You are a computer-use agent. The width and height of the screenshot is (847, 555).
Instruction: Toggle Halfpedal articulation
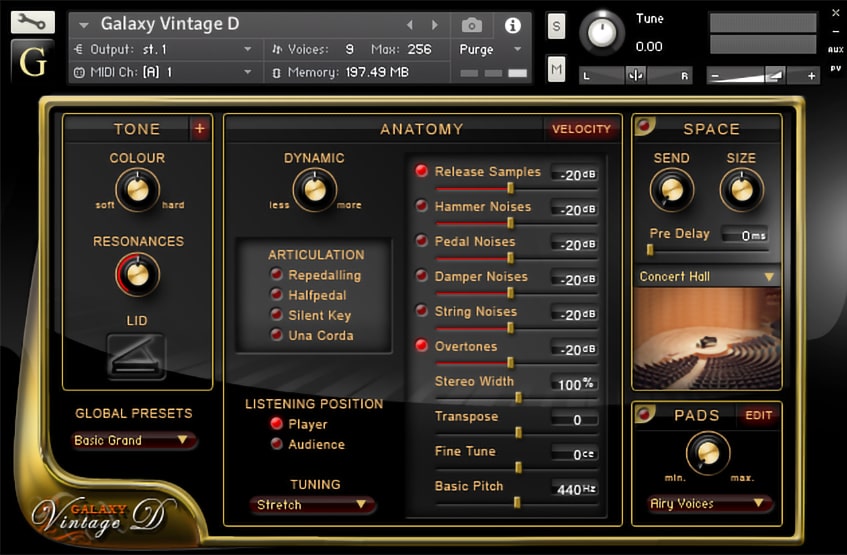[x=276, y=295]
